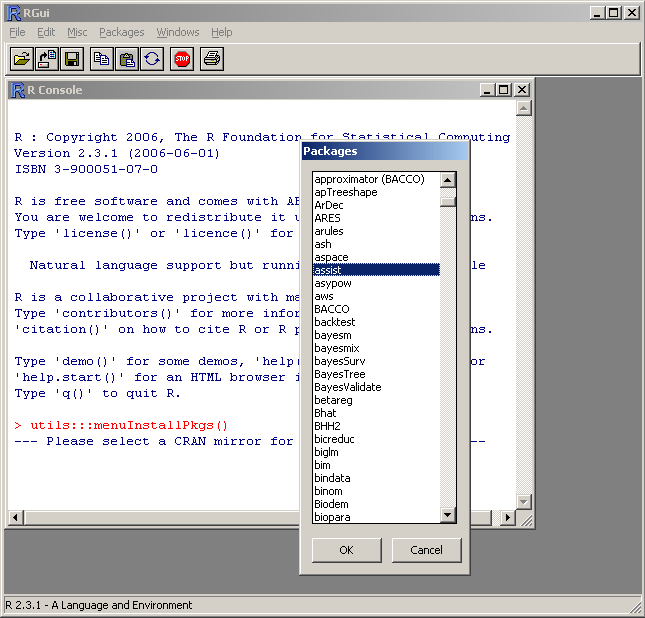Maximize the R Console window

click(x=503, y=90)
